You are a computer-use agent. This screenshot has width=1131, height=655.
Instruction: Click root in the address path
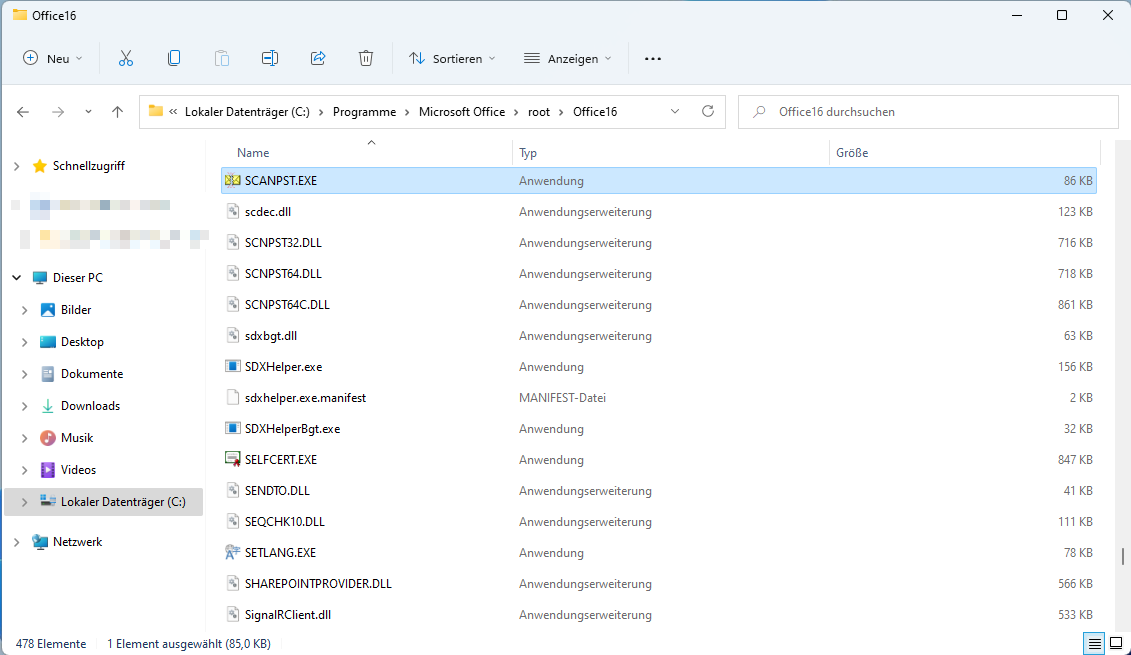coord(539,112)
